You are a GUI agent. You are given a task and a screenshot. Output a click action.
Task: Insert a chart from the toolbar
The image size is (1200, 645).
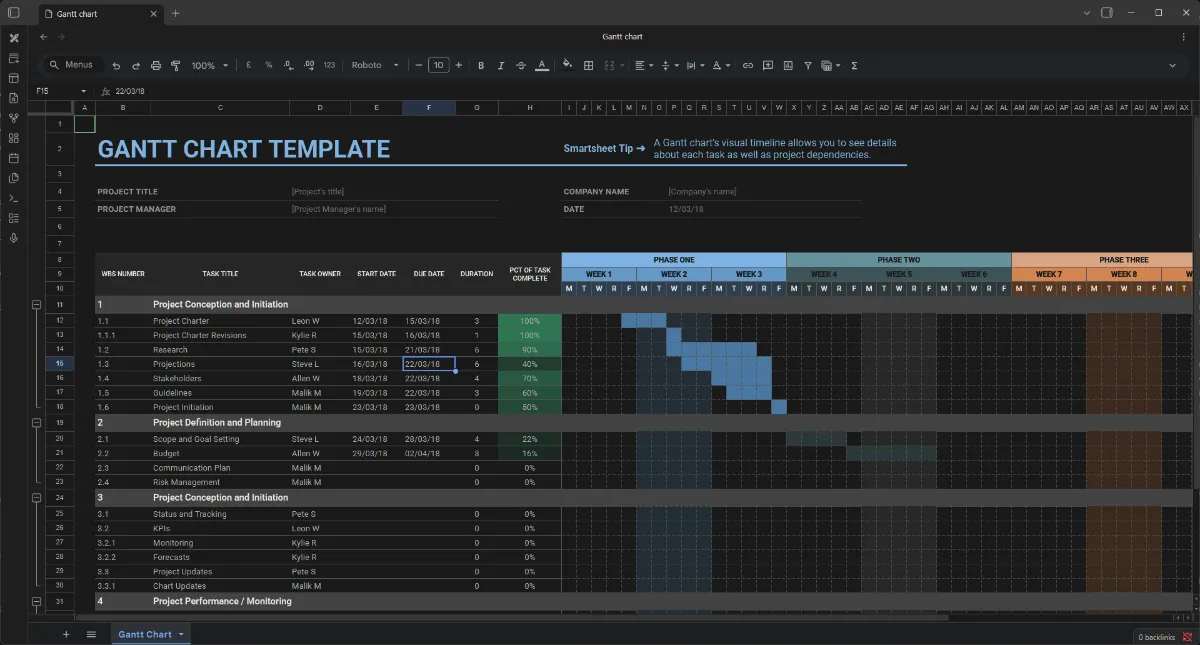tap(788, 65)
